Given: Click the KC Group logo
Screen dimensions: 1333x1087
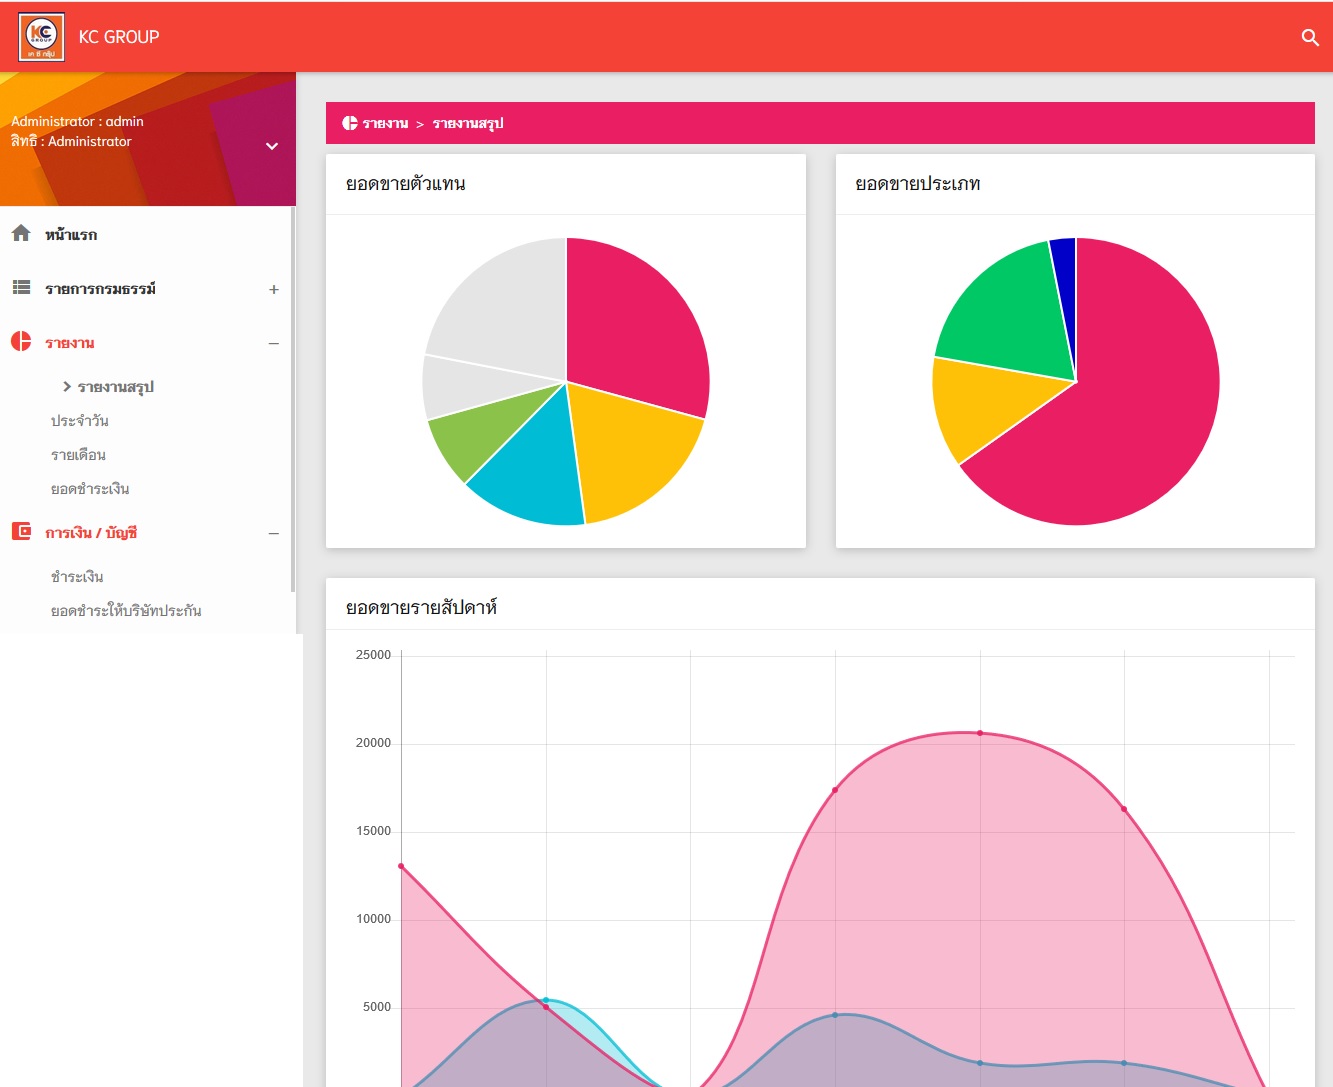Looking at the screenshot, I should (42, 37).
